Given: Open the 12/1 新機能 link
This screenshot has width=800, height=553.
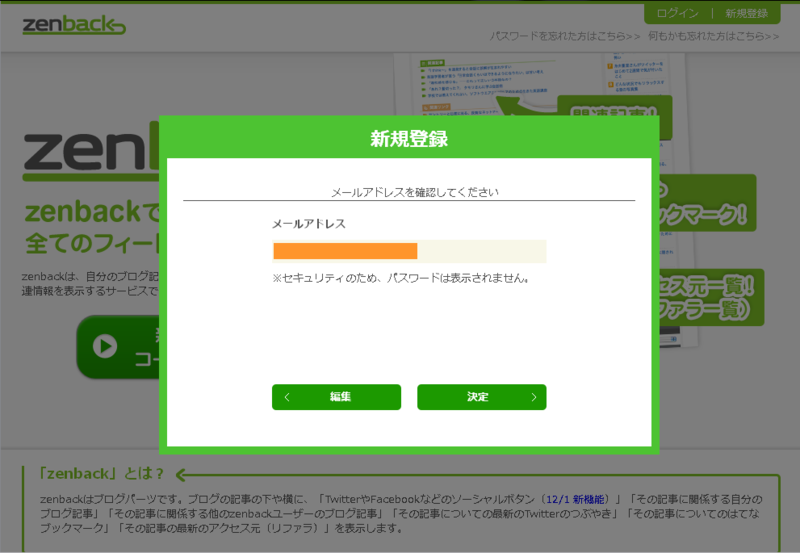Looking at the screenshot, I should click(x=575, y=499).
